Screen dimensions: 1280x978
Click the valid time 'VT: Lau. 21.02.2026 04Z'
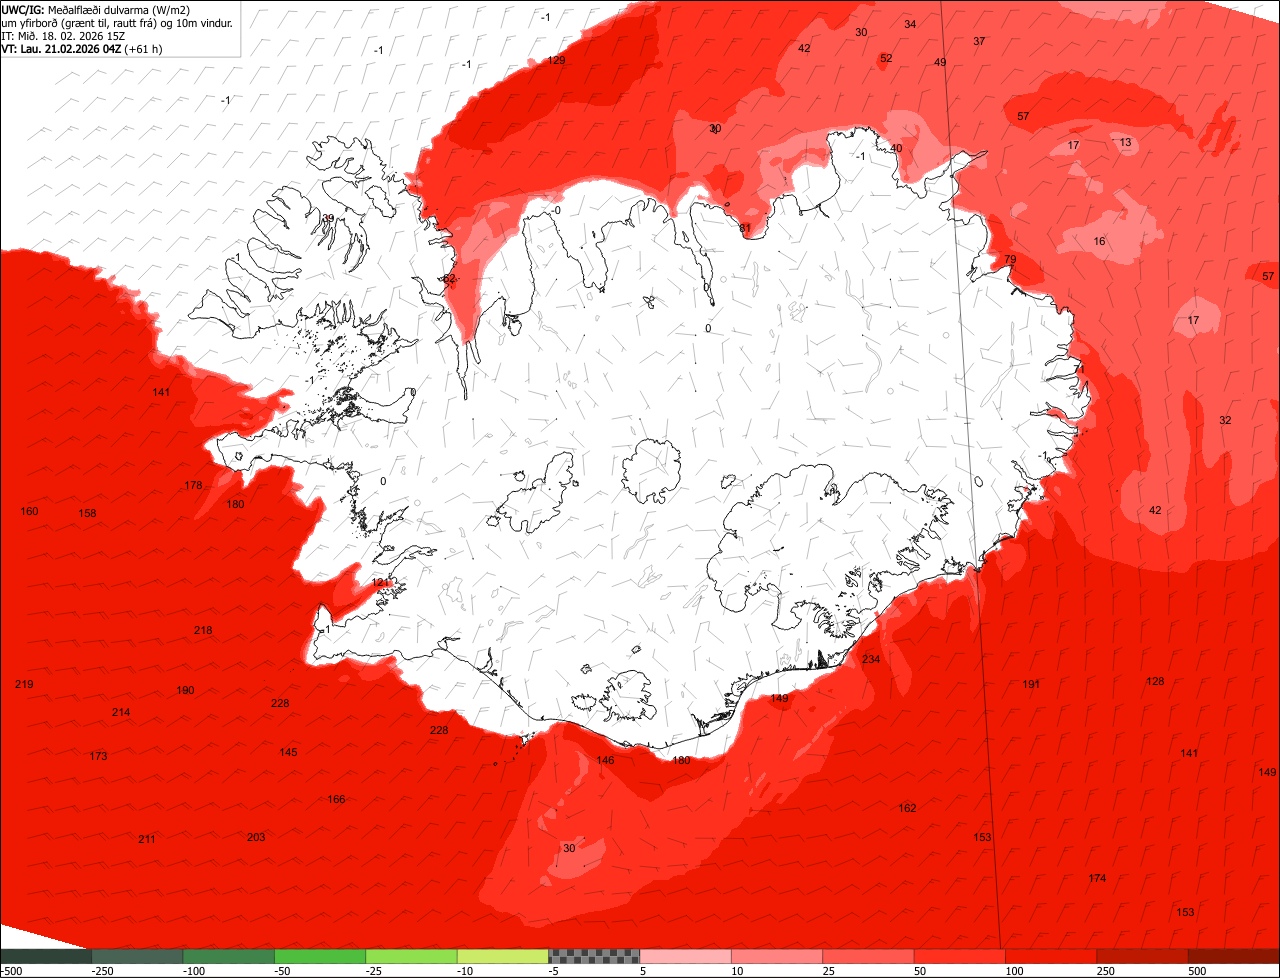(x=61, y=48)
